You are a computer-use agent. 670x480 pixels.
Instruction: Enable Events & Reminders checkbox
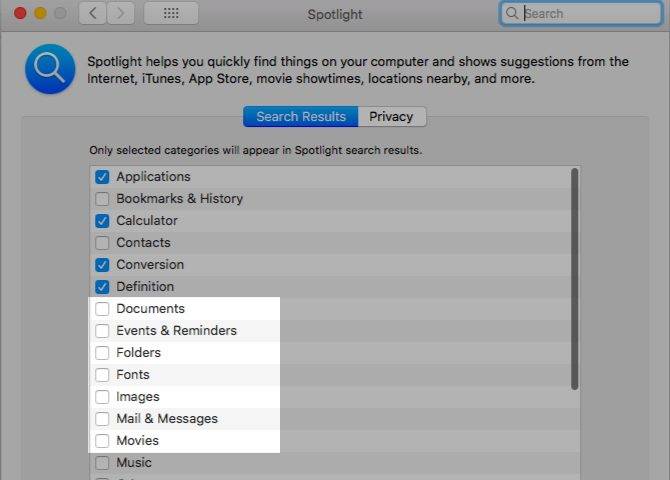pos(102,331)
